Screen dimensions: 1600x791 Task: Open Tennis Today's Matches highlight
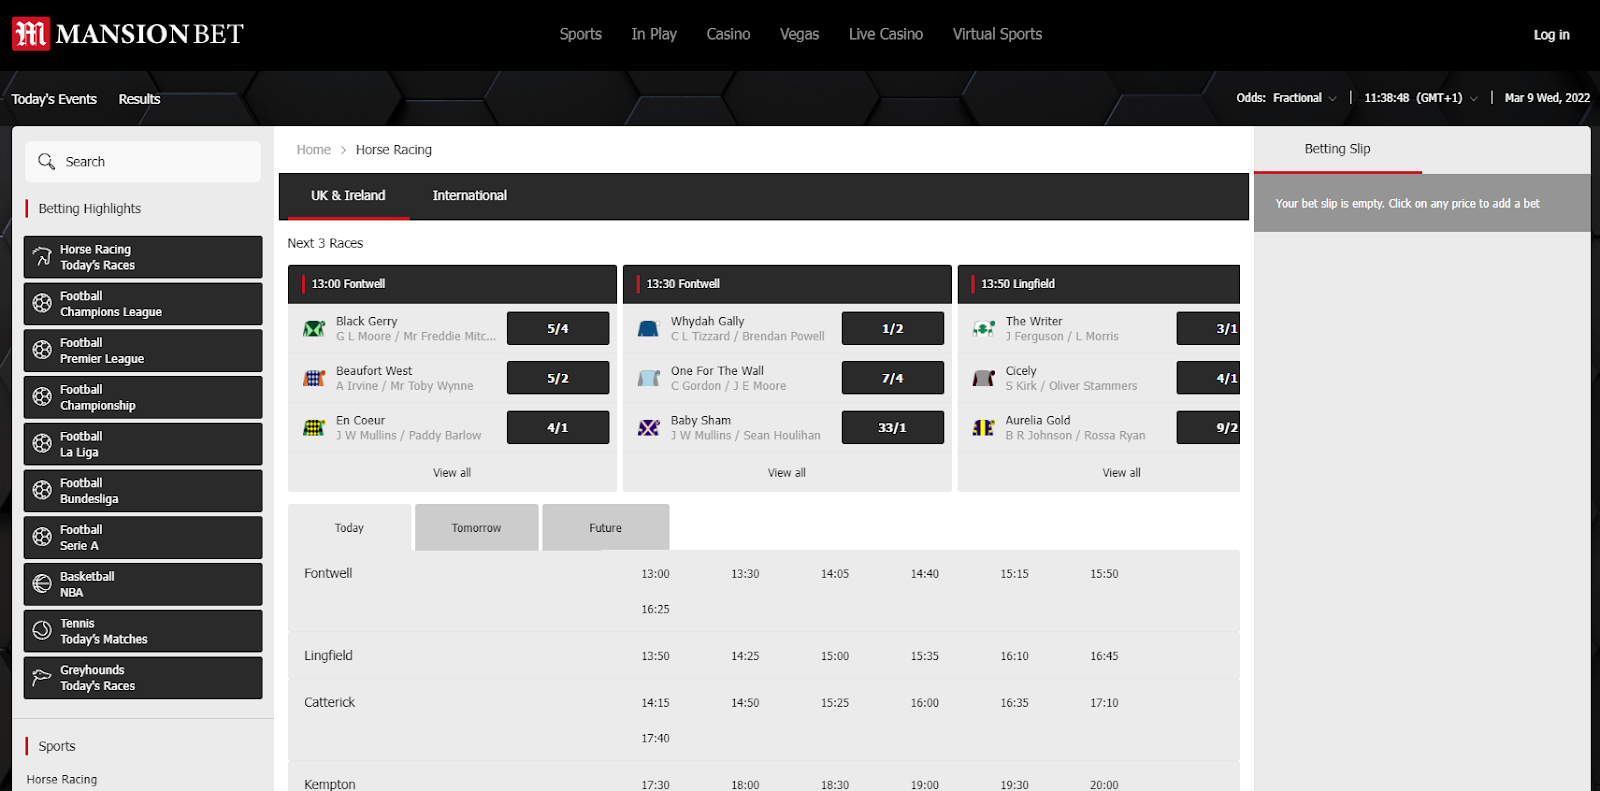(143, 631)
